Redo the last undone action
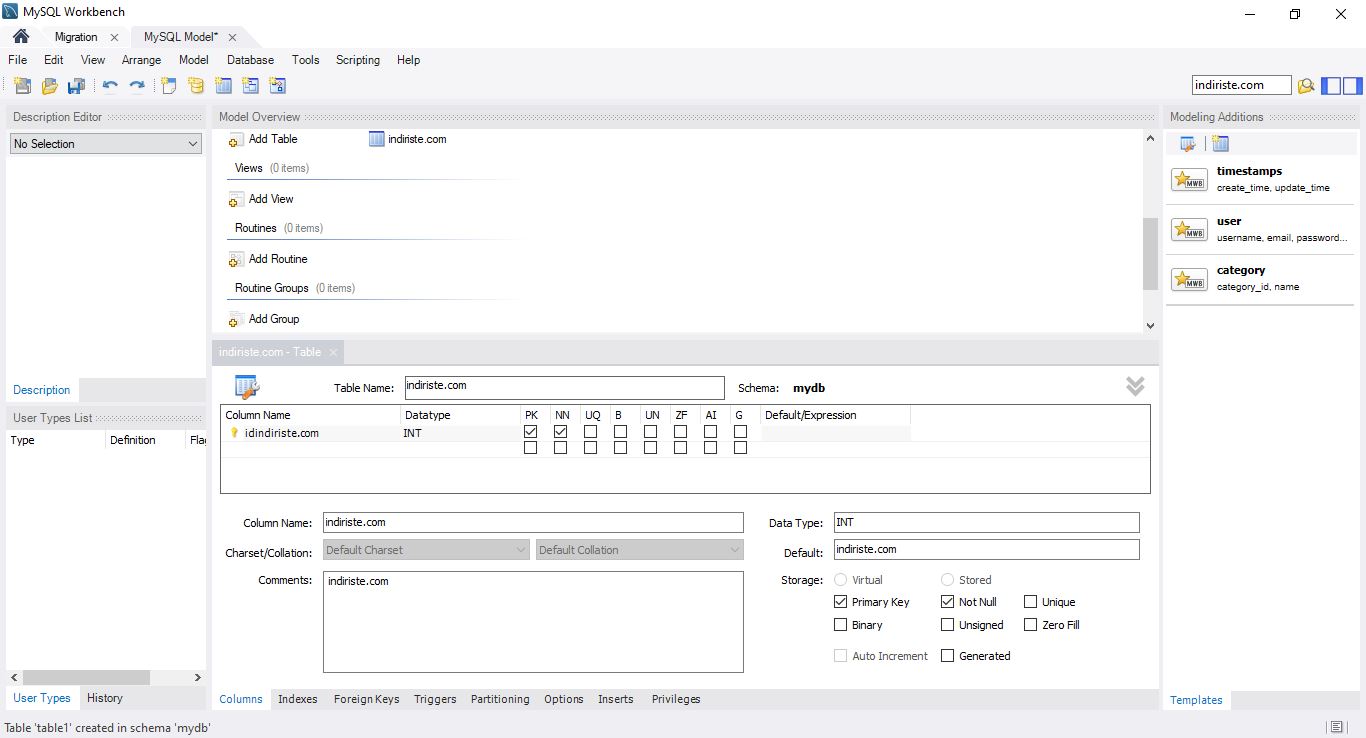The height and width of the screenshot is (738, 1366). coord(137,86)
